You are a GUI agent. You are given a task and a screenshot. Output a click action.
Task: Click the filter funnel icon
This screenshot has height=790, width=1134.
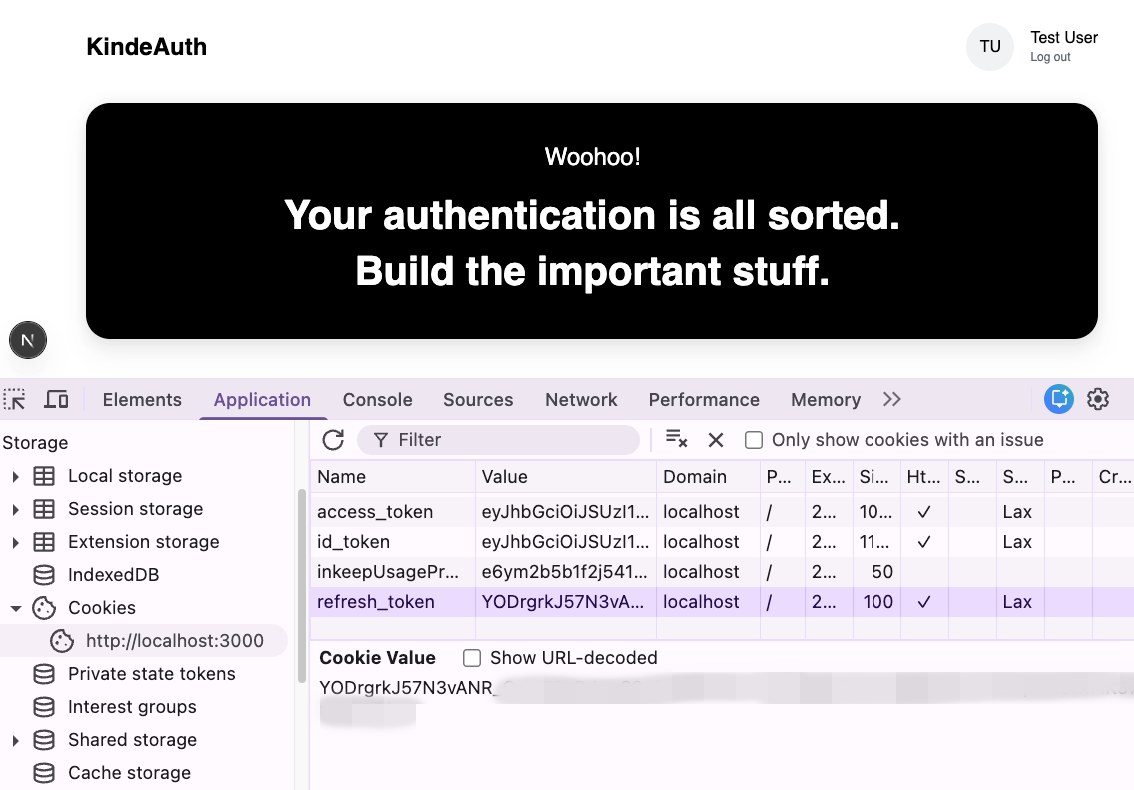(x=383, y=440)
